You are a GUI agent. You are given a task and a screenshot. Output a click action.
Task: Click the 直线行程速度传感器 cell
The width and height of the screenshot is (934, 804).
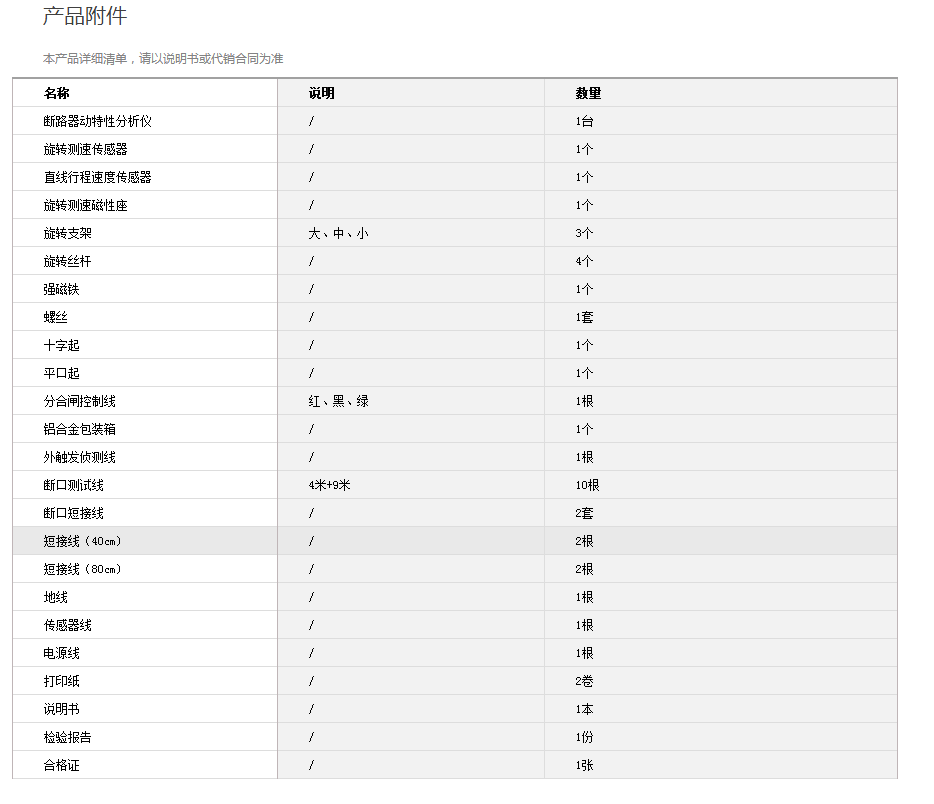[97, 177]
